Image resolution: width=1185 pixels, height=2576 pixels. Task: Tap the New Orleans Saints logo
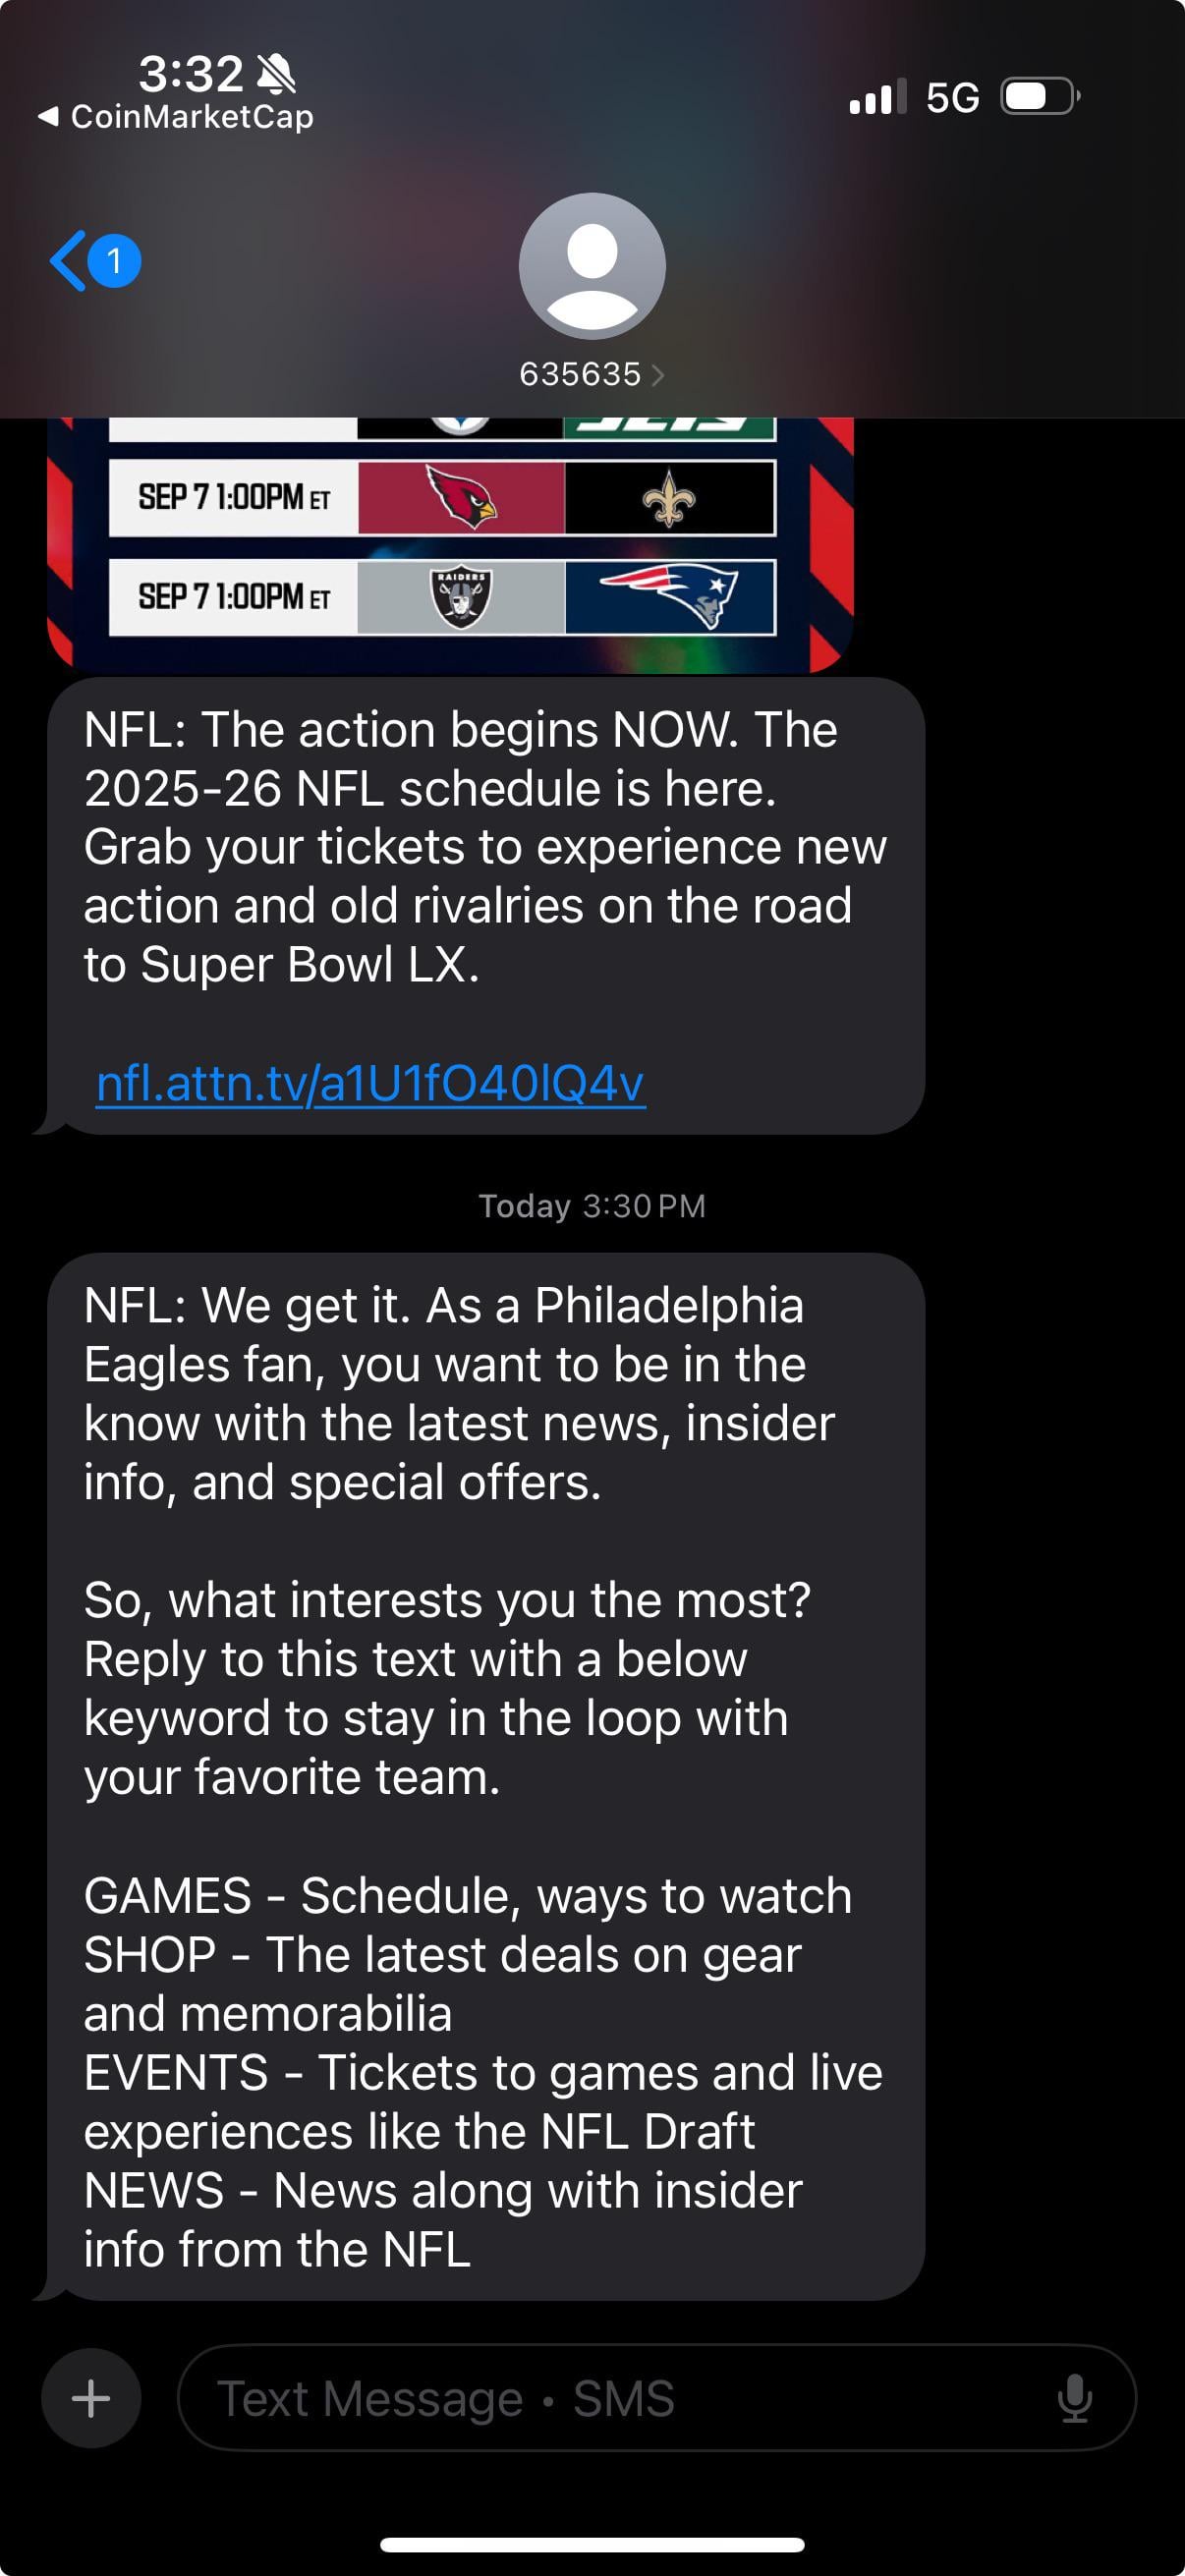pos(669,499)
